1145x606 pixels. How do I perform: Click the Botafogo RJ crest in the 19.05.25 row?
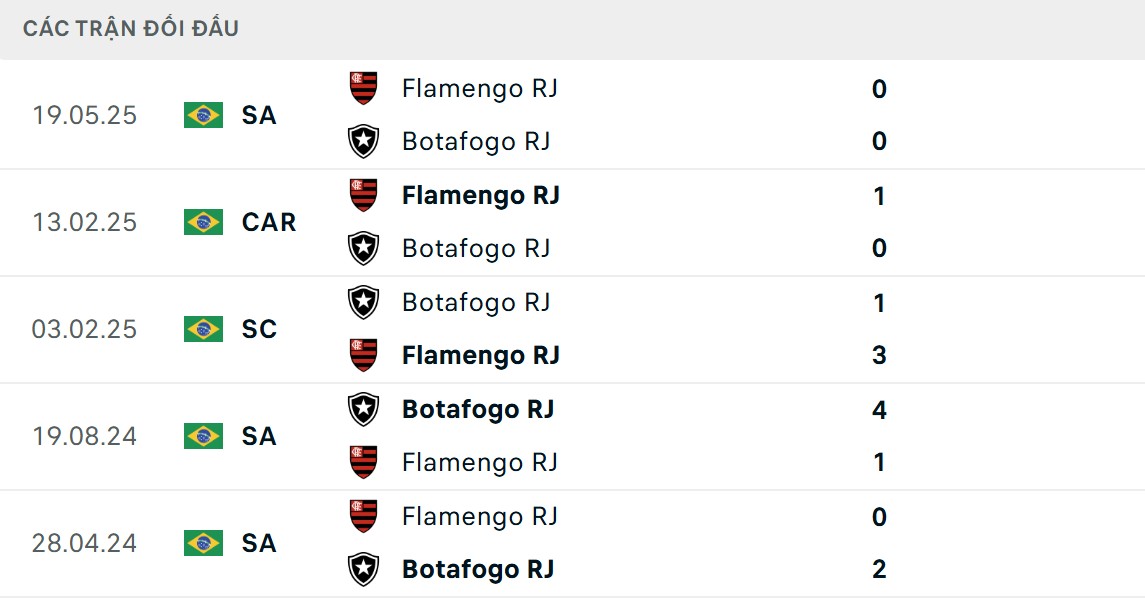tap(363, 141)
